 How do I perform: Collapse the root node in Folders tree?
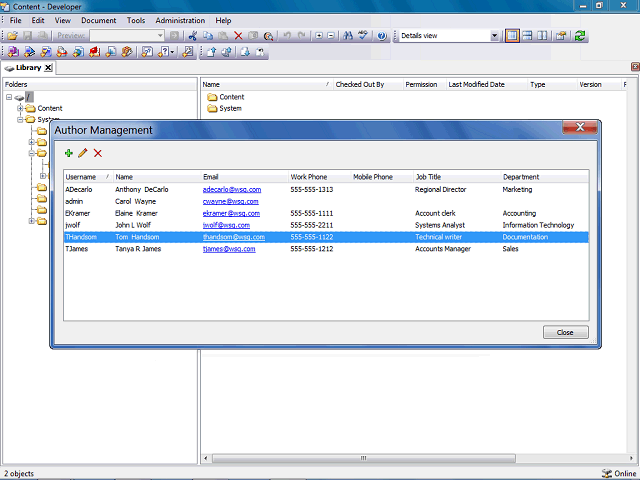(x=9, y=97)
